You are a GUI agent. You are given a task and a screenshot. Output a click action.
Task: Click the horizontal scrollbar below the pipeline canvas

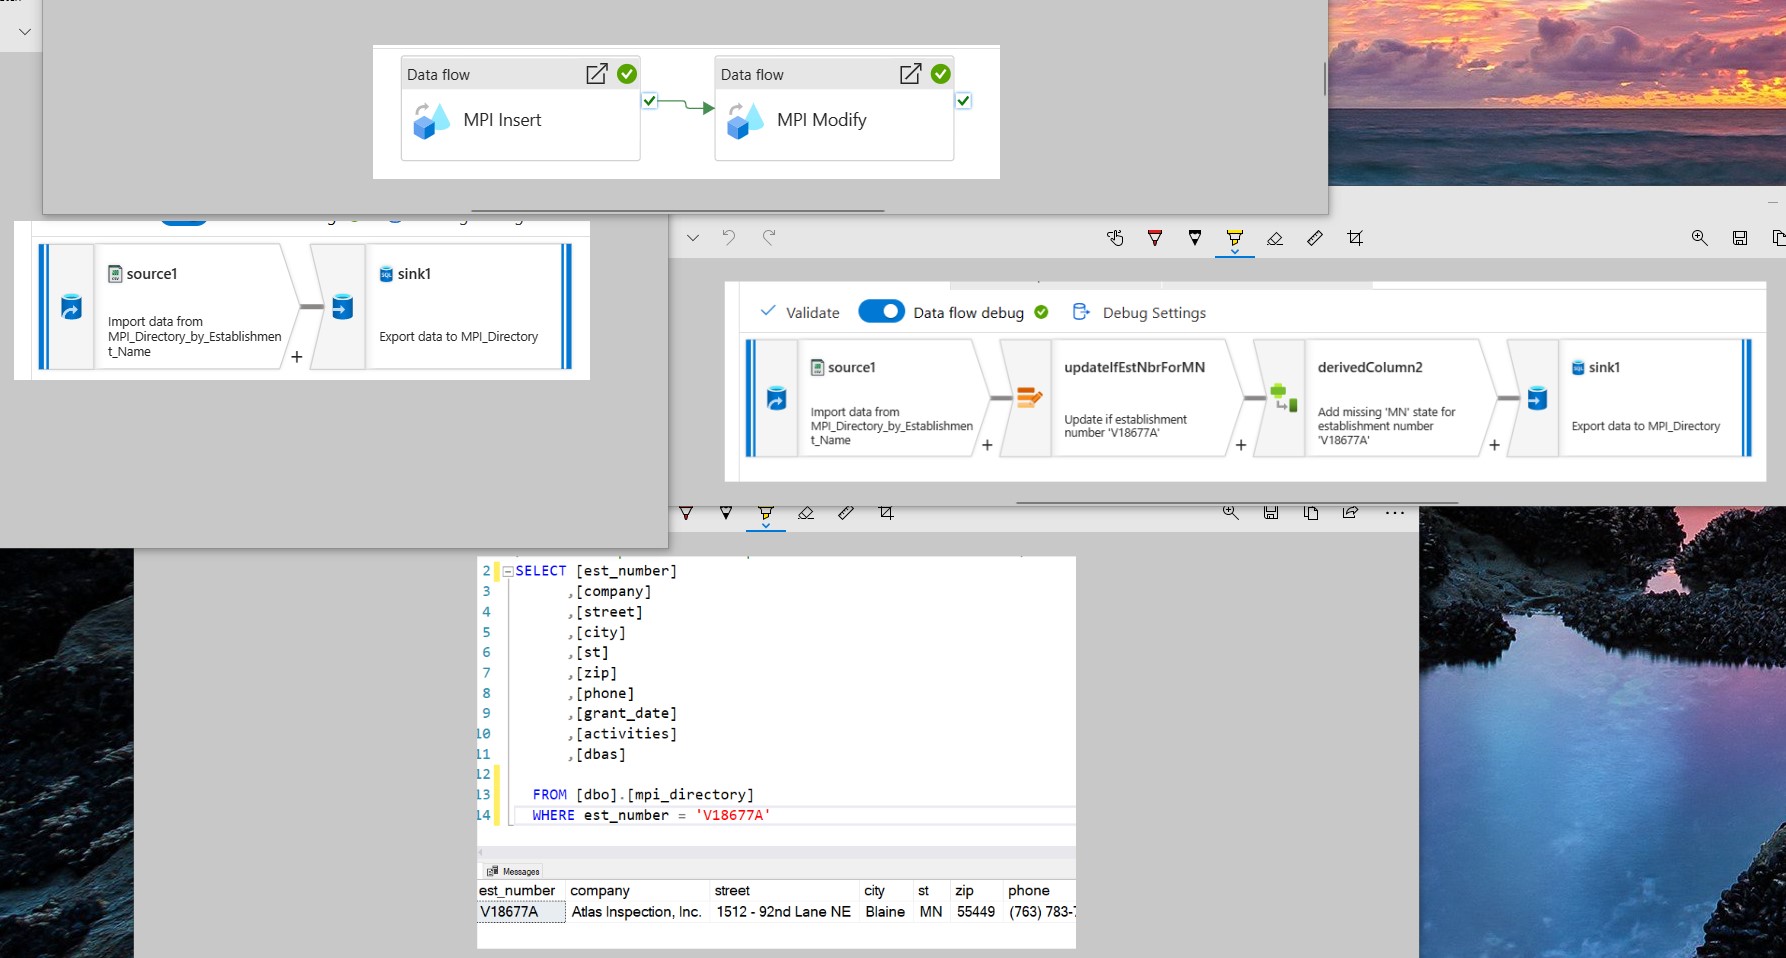[677, 211]
